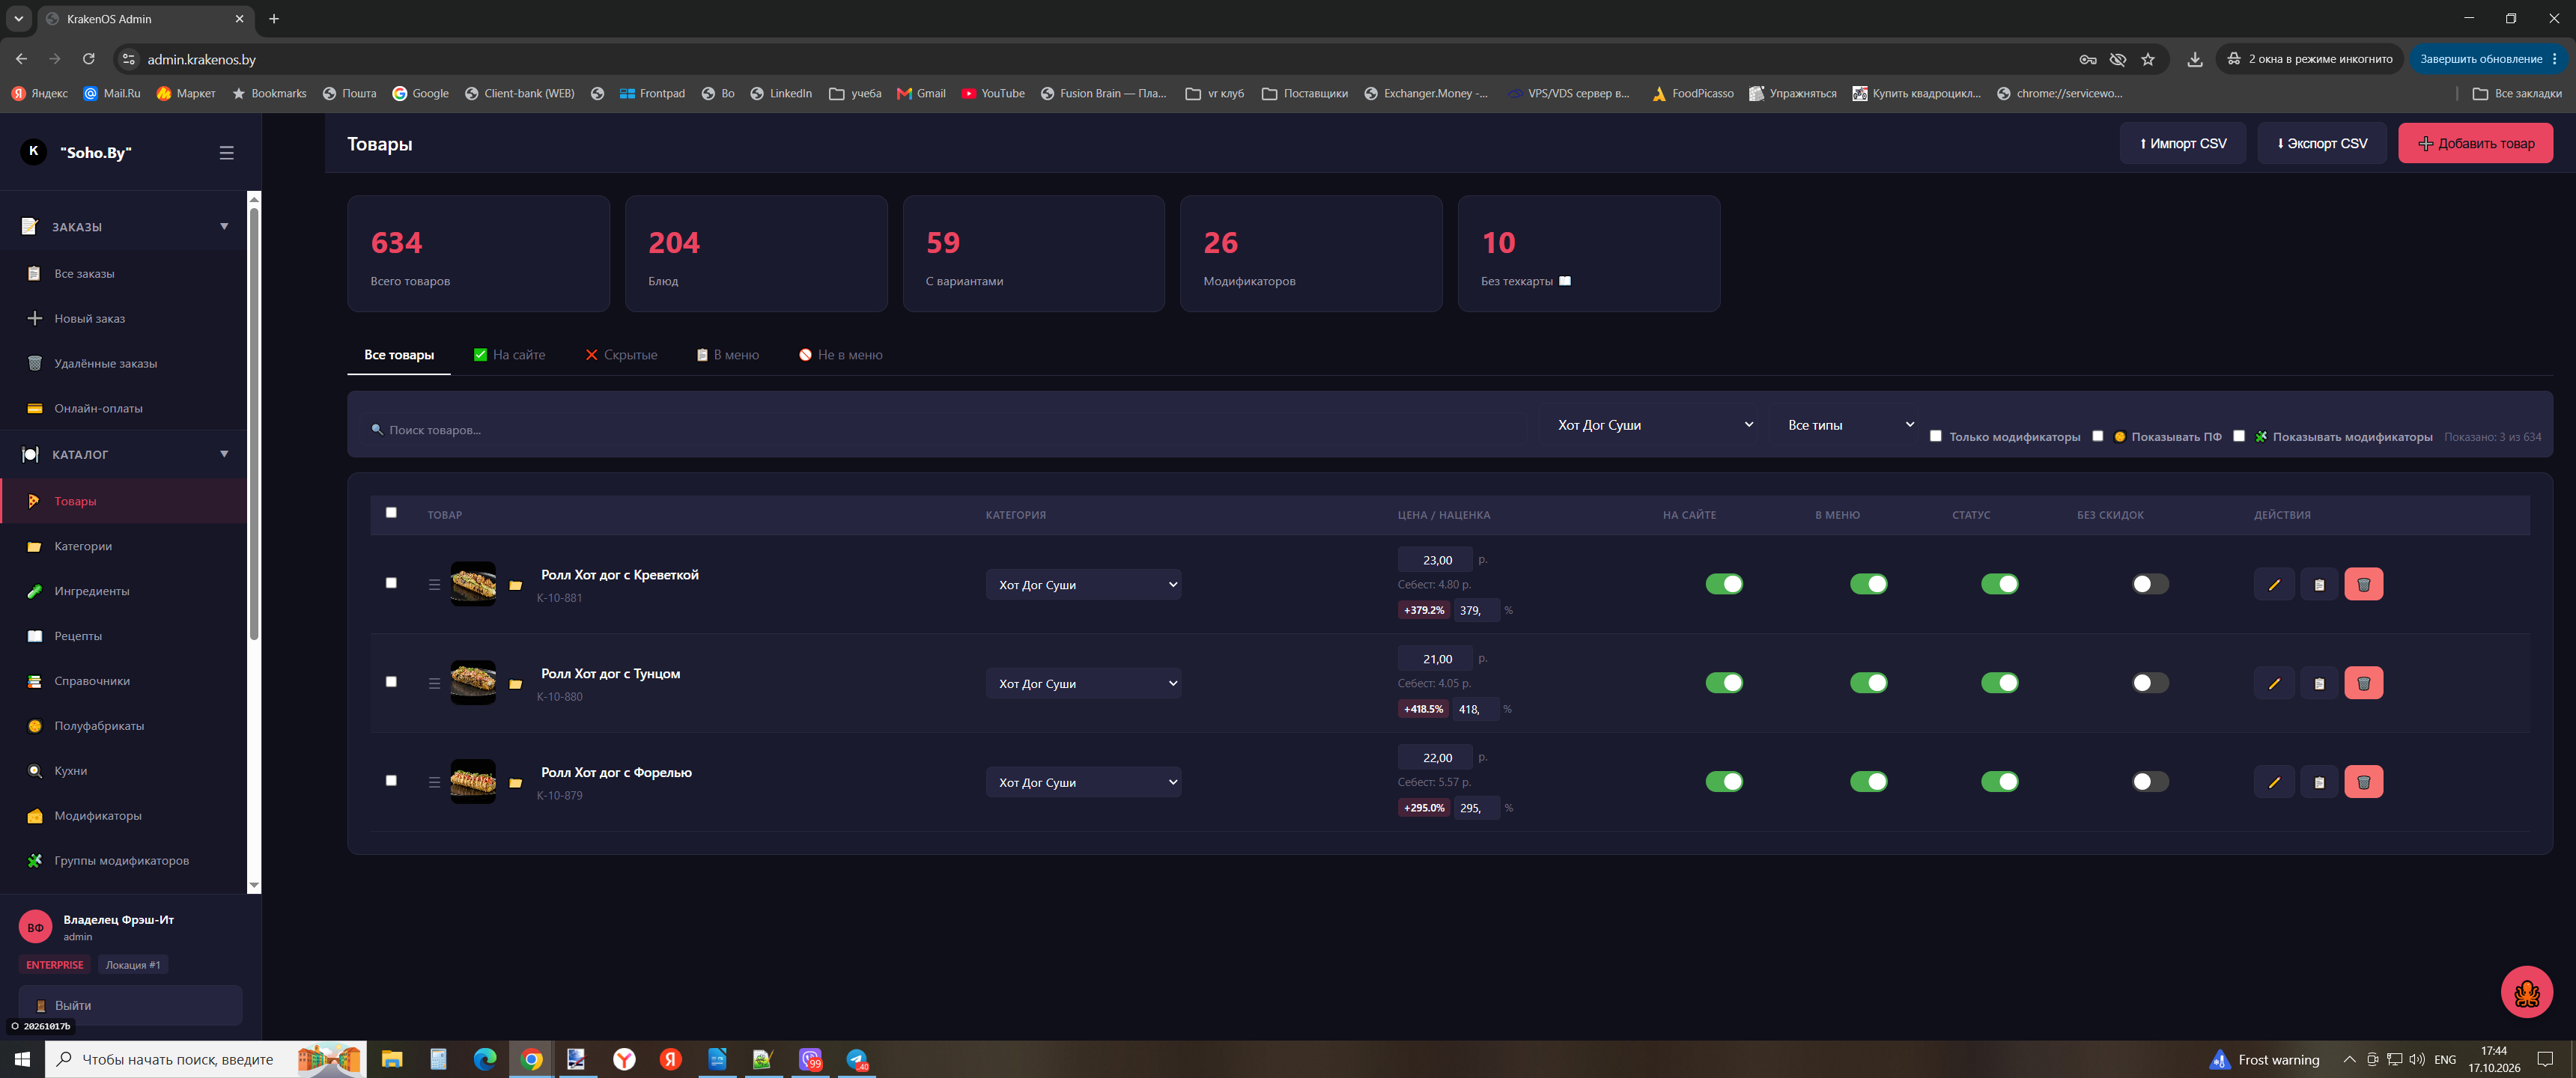
Task: Click the Добавить товар button
Action: coord(2475,144)
